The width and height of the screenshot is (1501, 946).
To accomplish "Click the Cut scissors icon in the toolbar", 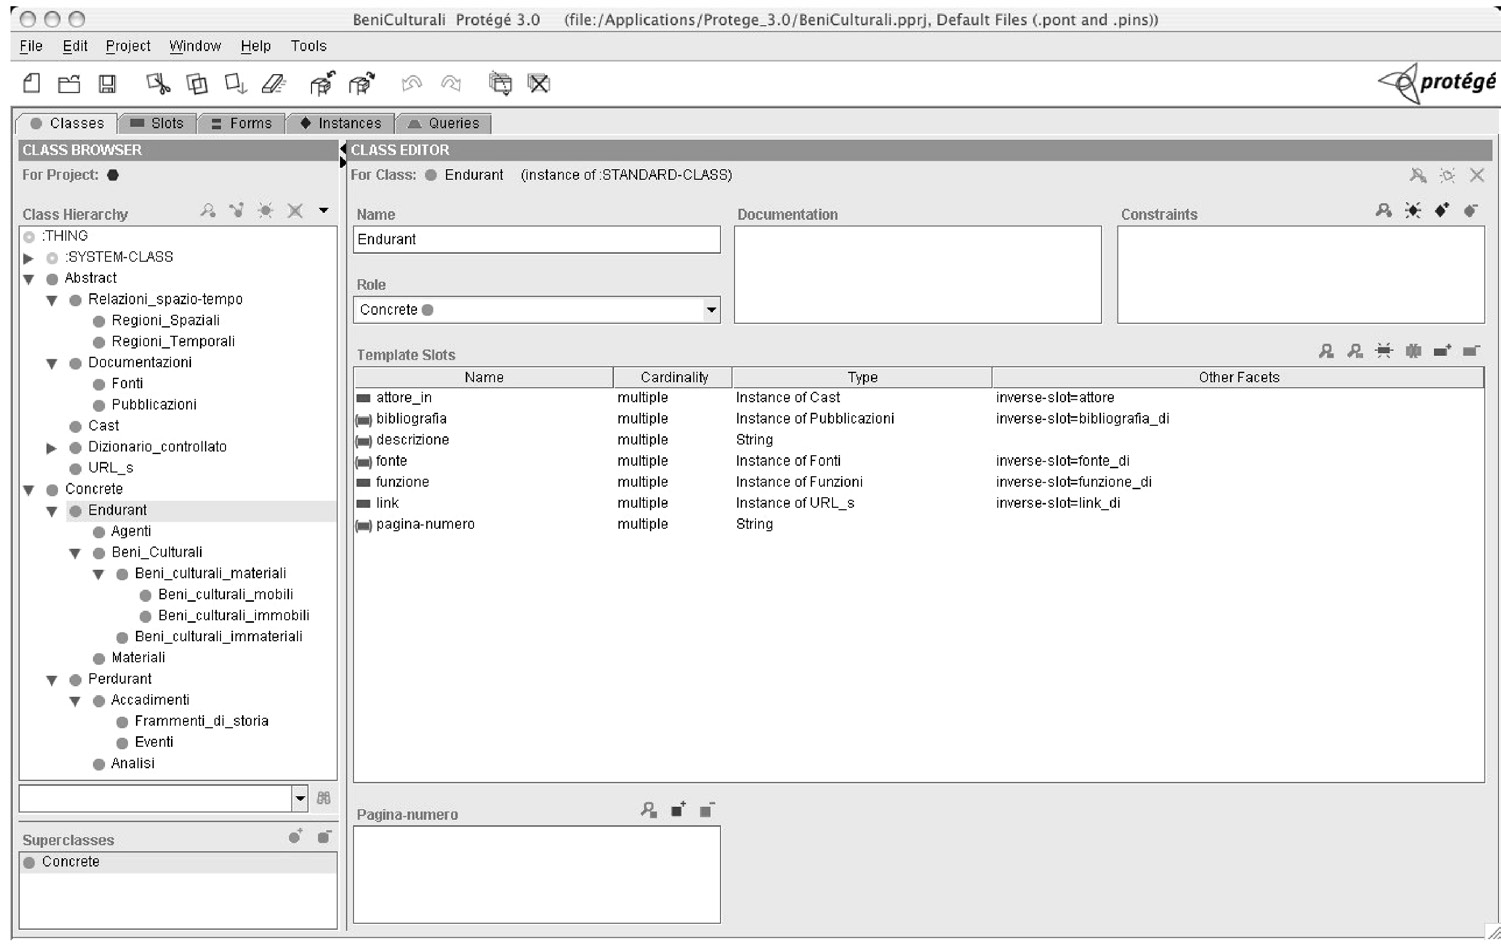I will coord(158,83).
